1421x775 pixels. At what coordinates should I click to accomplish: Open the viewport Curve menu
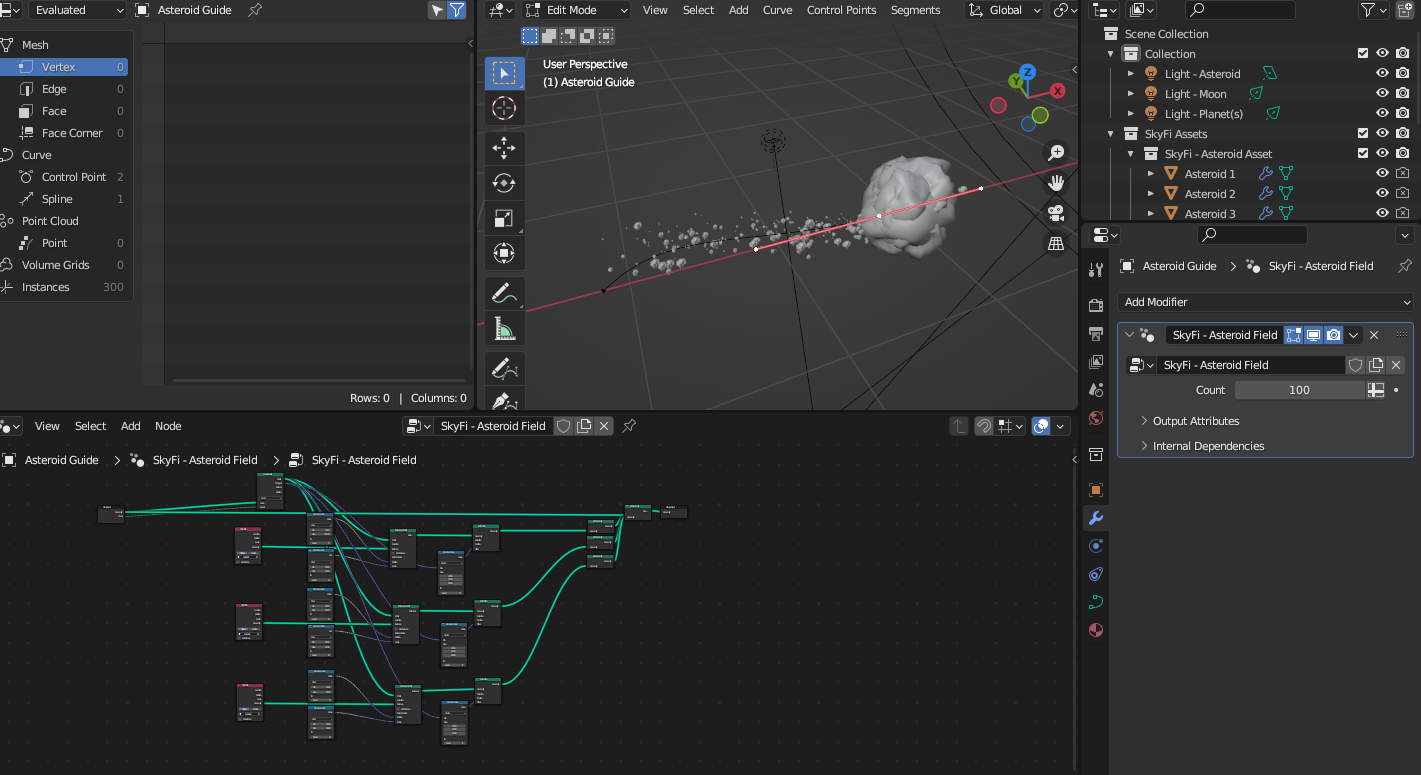pyautogui.click(x=777, y=10)
